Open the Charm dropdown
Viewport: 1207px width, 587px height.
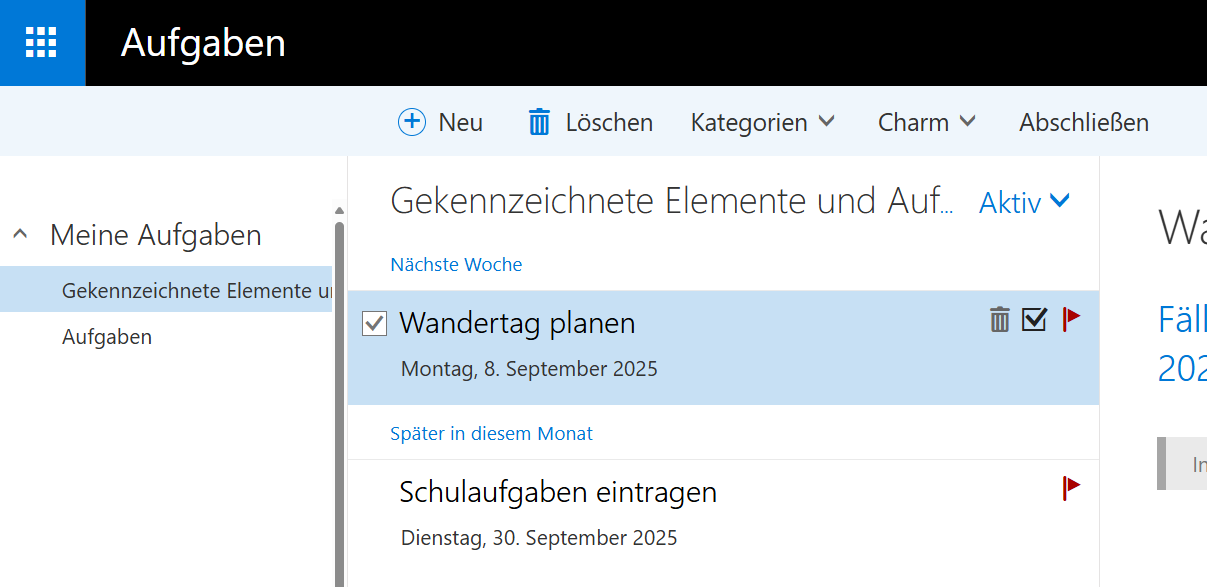click(x=926, y=122)
